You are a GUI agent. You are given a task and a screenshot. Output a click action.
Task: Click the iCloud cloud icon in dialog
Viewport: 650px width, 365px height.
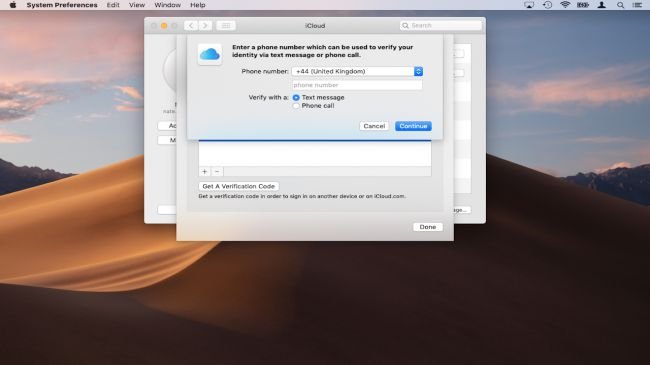[x=210, y=54]
